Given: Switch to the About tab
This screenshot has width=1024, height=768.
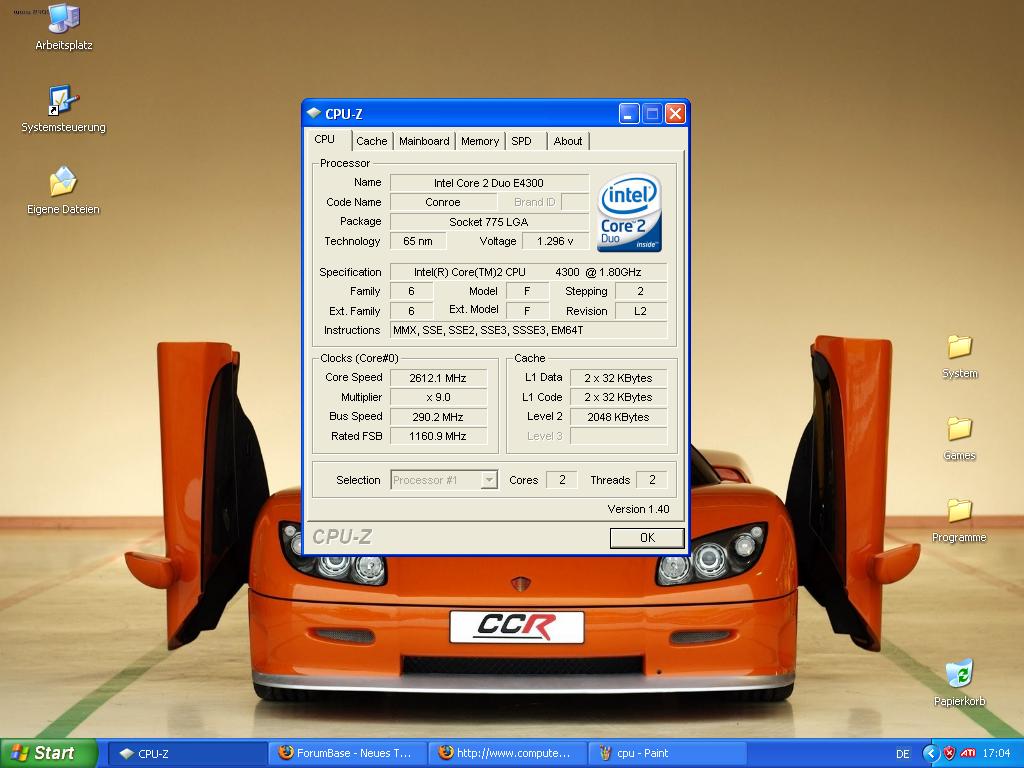Looking at the screenshot, I should 568,141.
